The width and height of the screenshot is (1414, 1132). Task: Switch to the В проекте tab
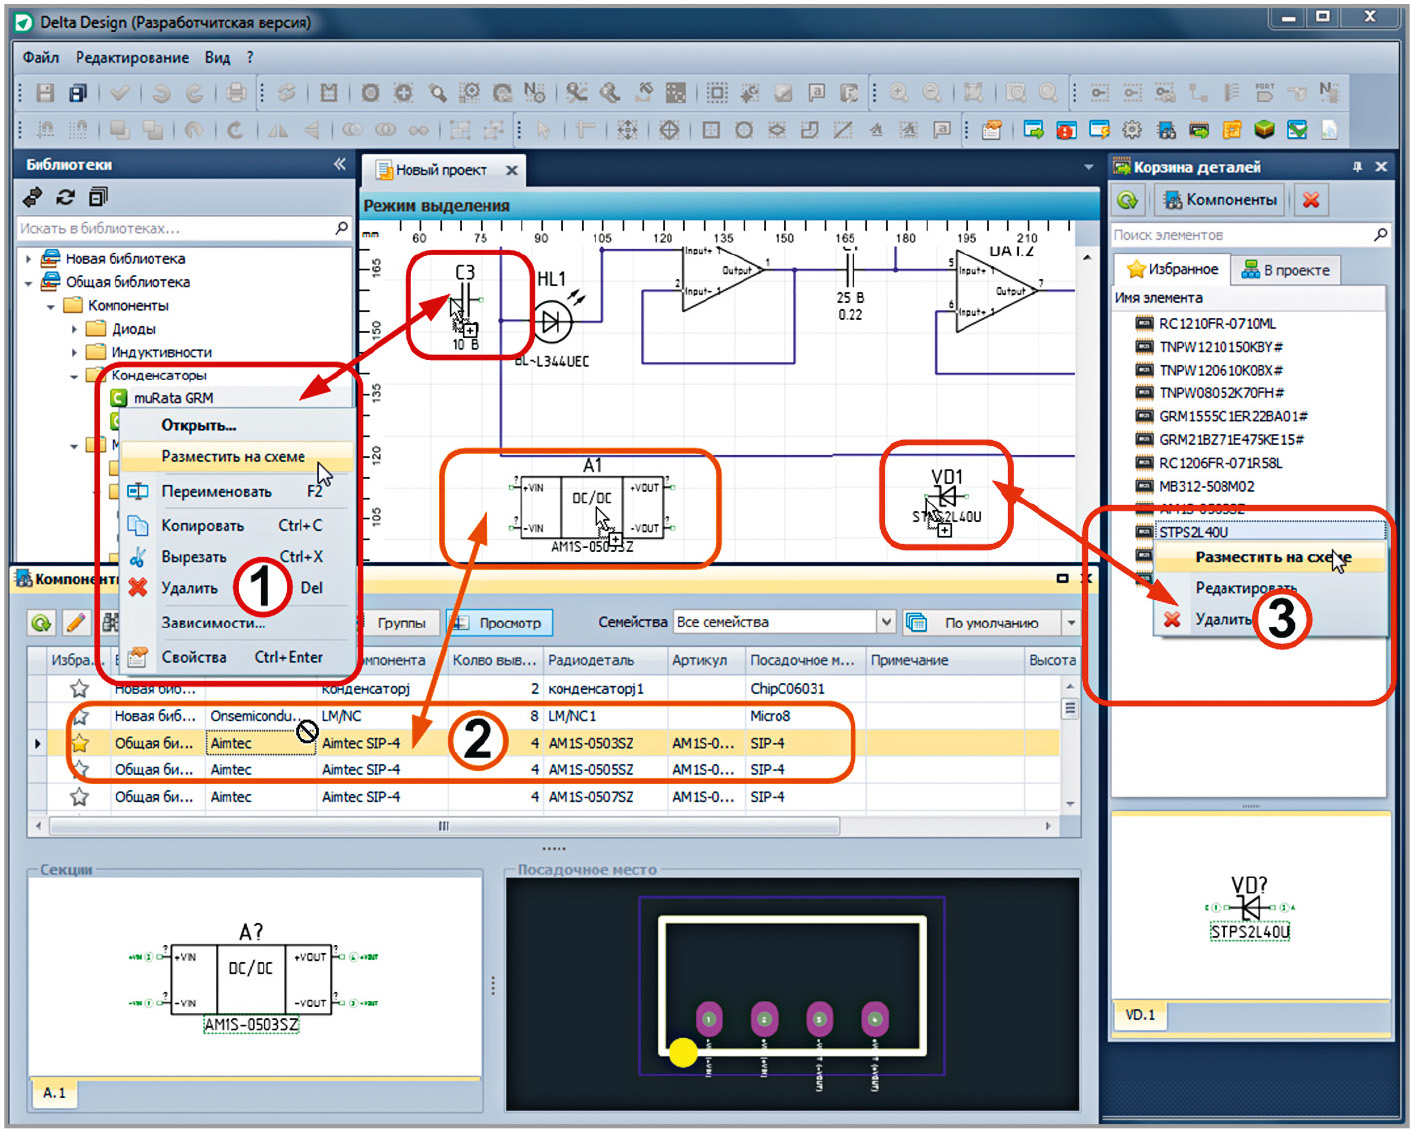pos(1286,270)
